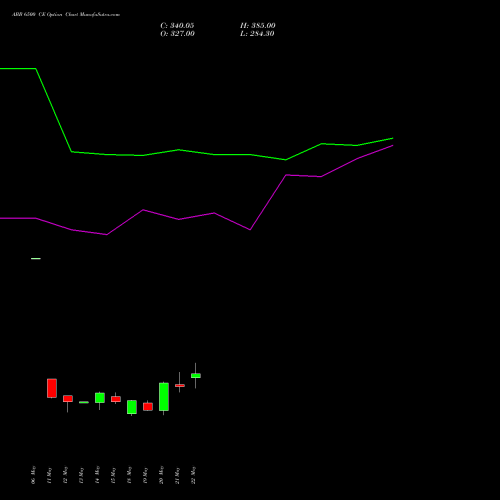Click the ABB CE Options chart title
Image resolution: width=500 pixels, height=500 pixels.
[66, 15]
